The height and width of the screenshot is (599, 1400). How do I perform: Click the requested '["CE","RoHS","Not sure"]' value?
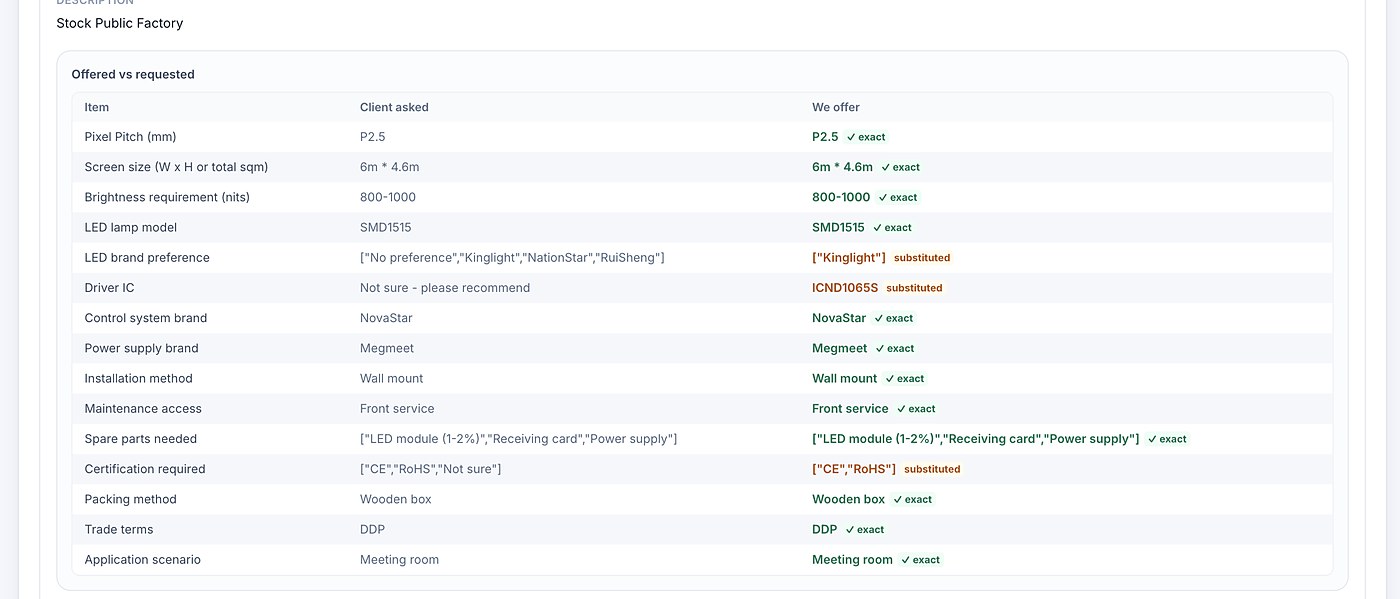[x=431, y=469]
